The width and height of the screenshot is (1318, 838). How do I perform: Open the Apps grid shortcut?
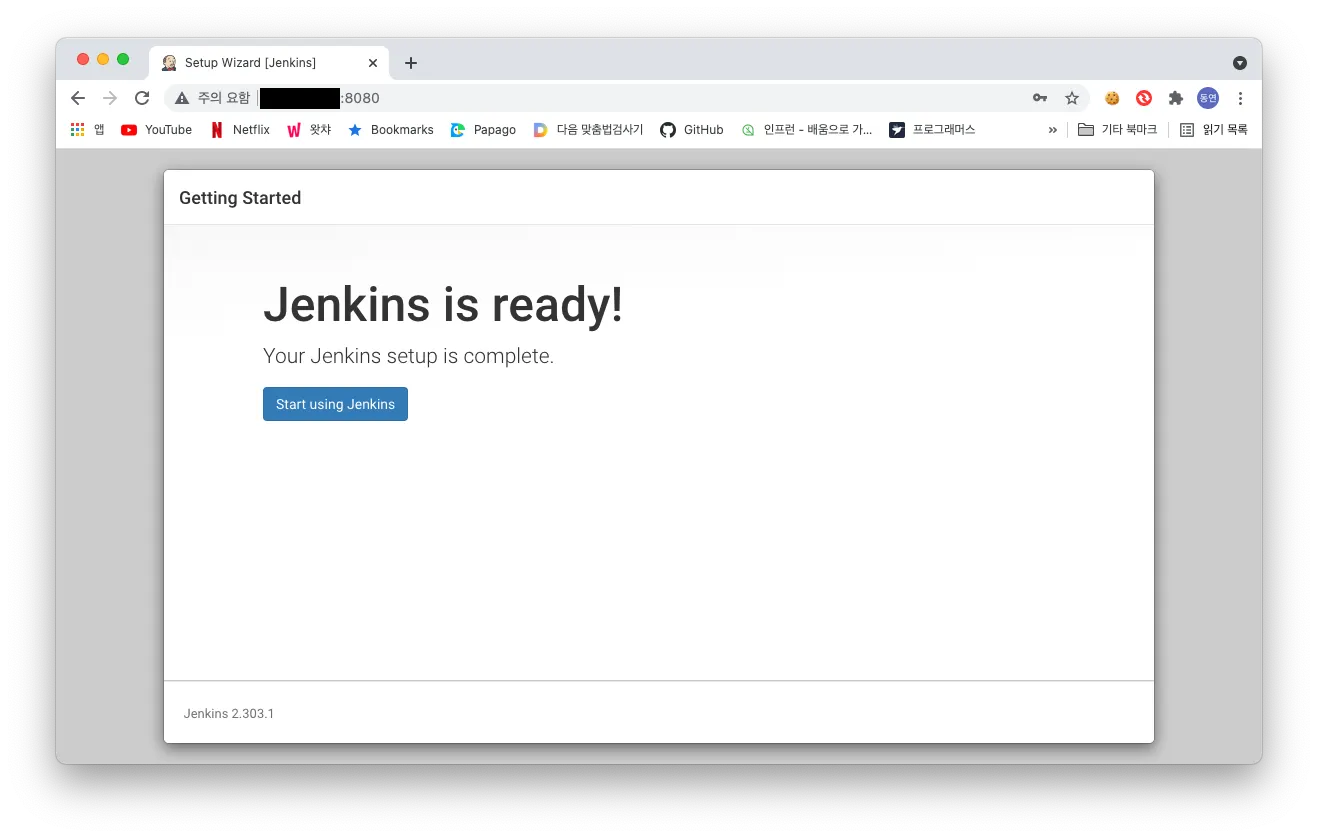tap(88, 130)
